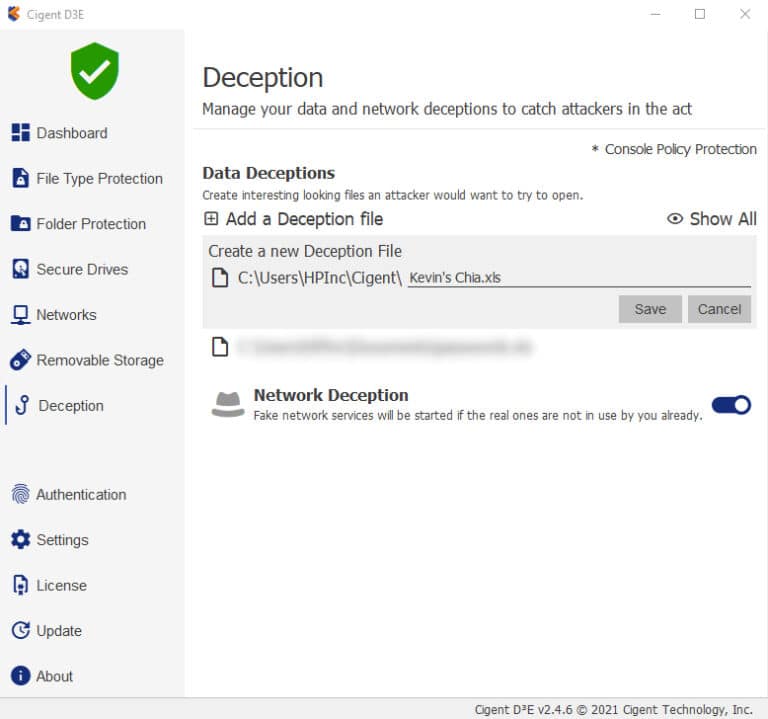Image resolution: width=768 pixels, height=719 pixels.
Task: Click the Network Deception hat icon
Action: click(x=228, y=404)
